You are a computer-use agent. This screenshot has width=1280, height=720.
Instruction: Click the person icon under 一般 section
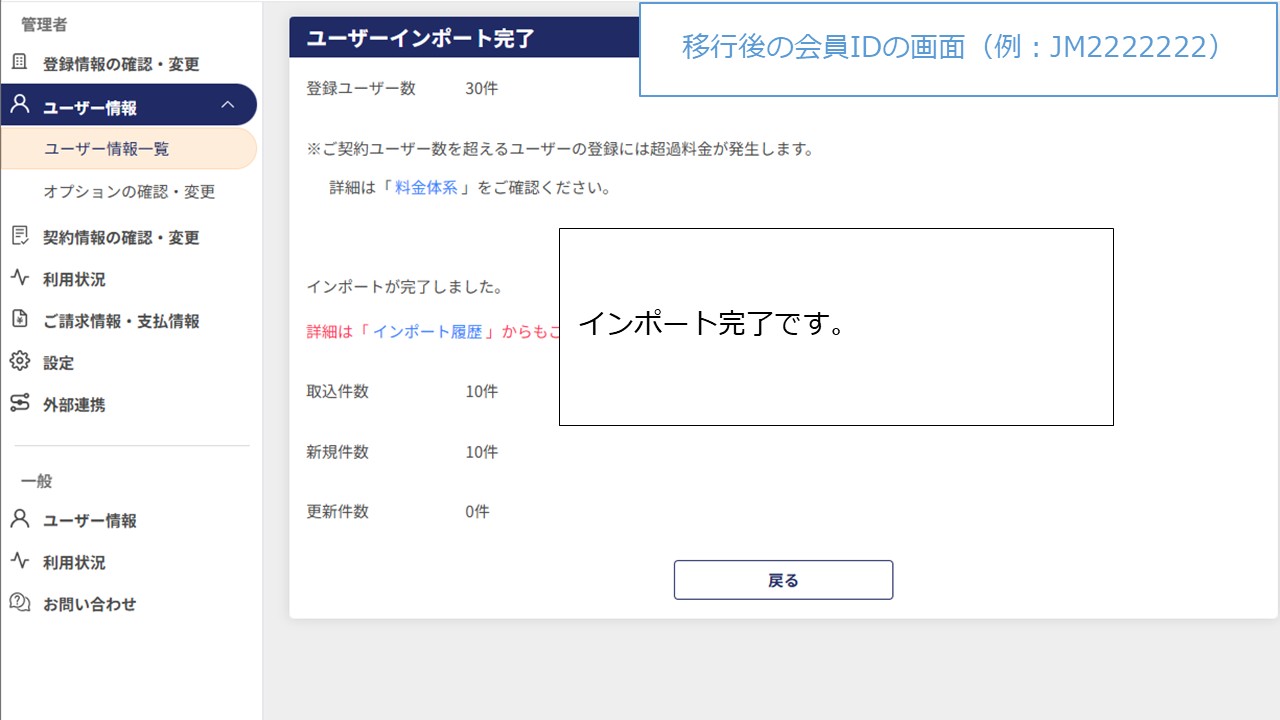(19, 519)
